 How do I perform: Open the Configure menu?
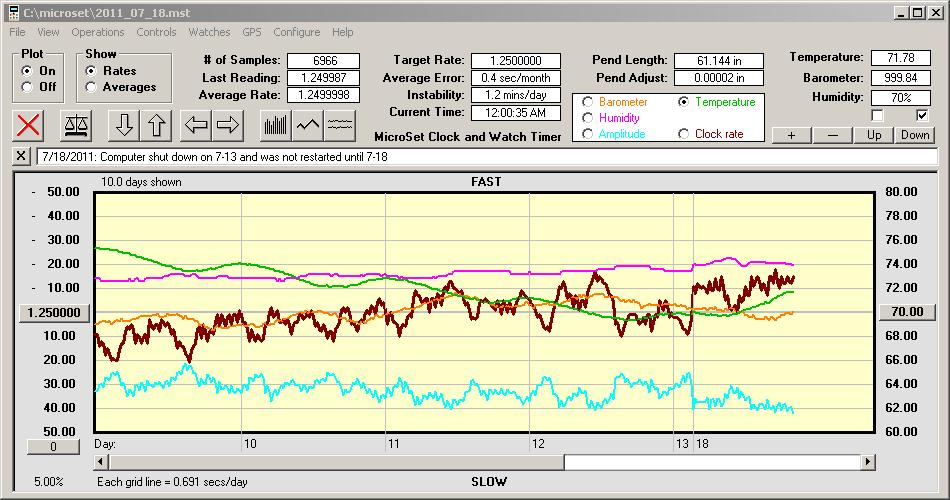tap(296, 32)
